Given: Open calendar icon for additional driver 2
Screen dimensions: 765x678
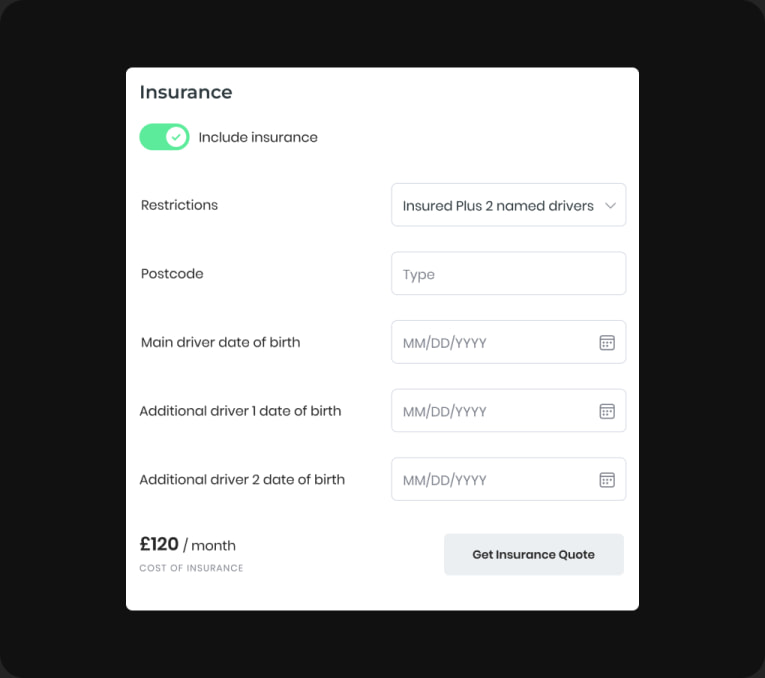Looking at the screenshot, I should [x=606, y=480].
